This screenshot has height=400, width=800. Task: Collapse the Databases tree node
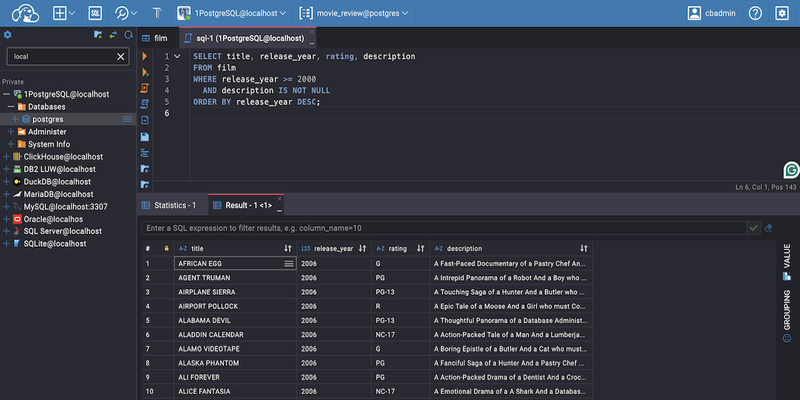[11, 107]
